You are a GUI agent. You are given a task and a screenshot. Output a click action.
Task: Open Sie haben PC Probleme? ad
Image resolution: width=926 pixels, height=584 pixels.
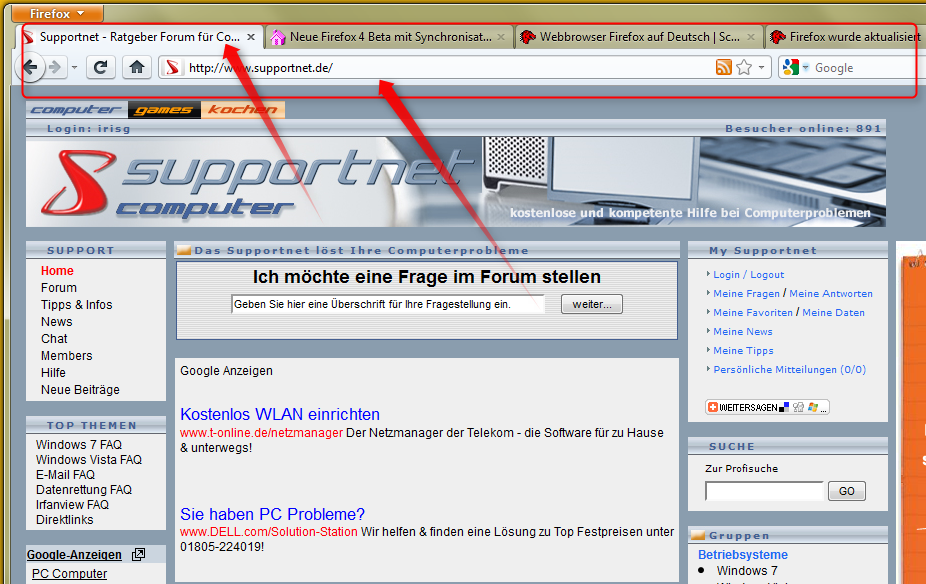click(272, 514)
